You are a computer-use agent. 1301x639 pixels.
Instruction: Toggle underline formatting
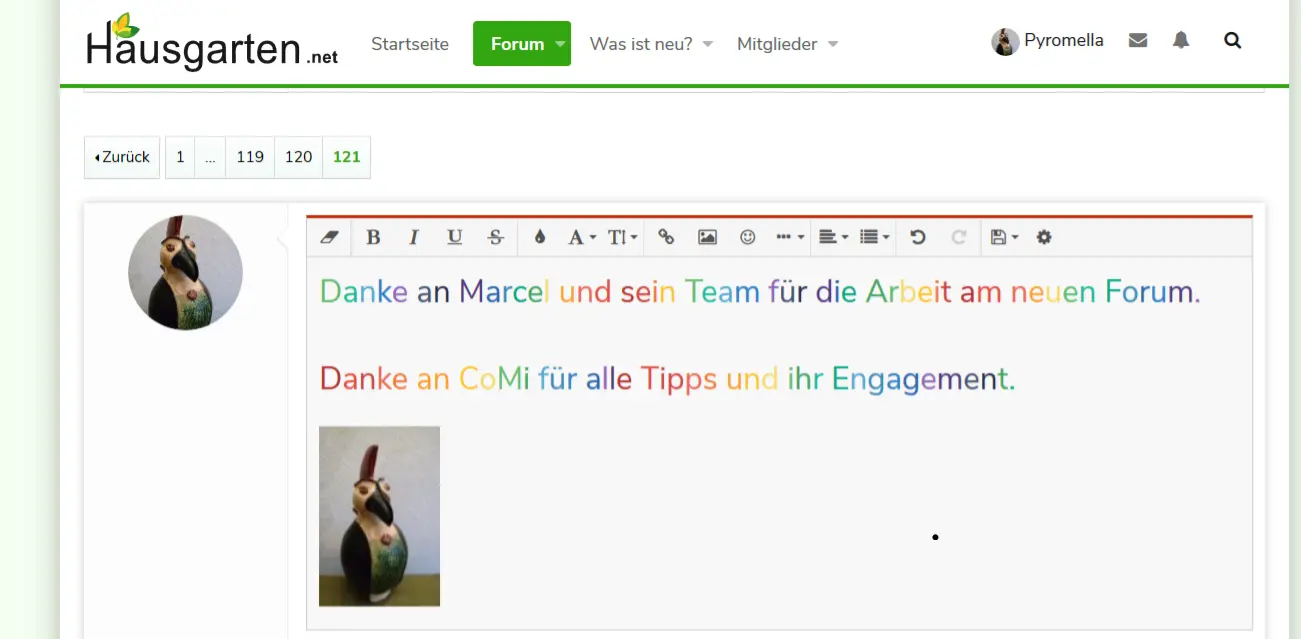pos(454,237)
